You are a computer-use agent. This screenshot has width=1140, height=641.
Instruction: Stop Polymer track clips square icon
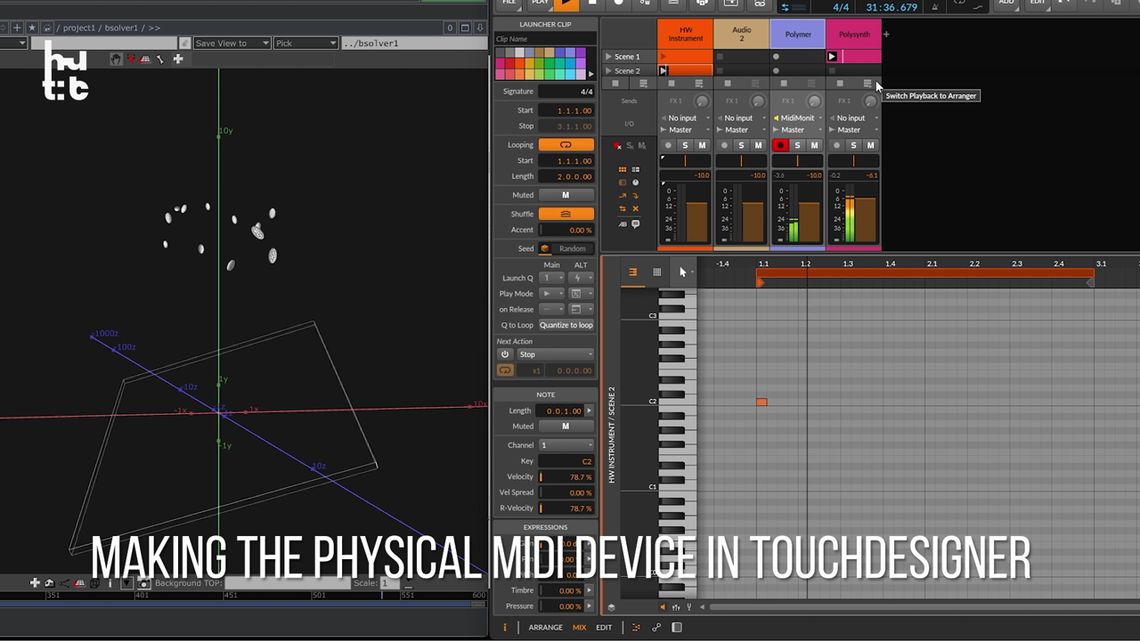tap(784, 84)
